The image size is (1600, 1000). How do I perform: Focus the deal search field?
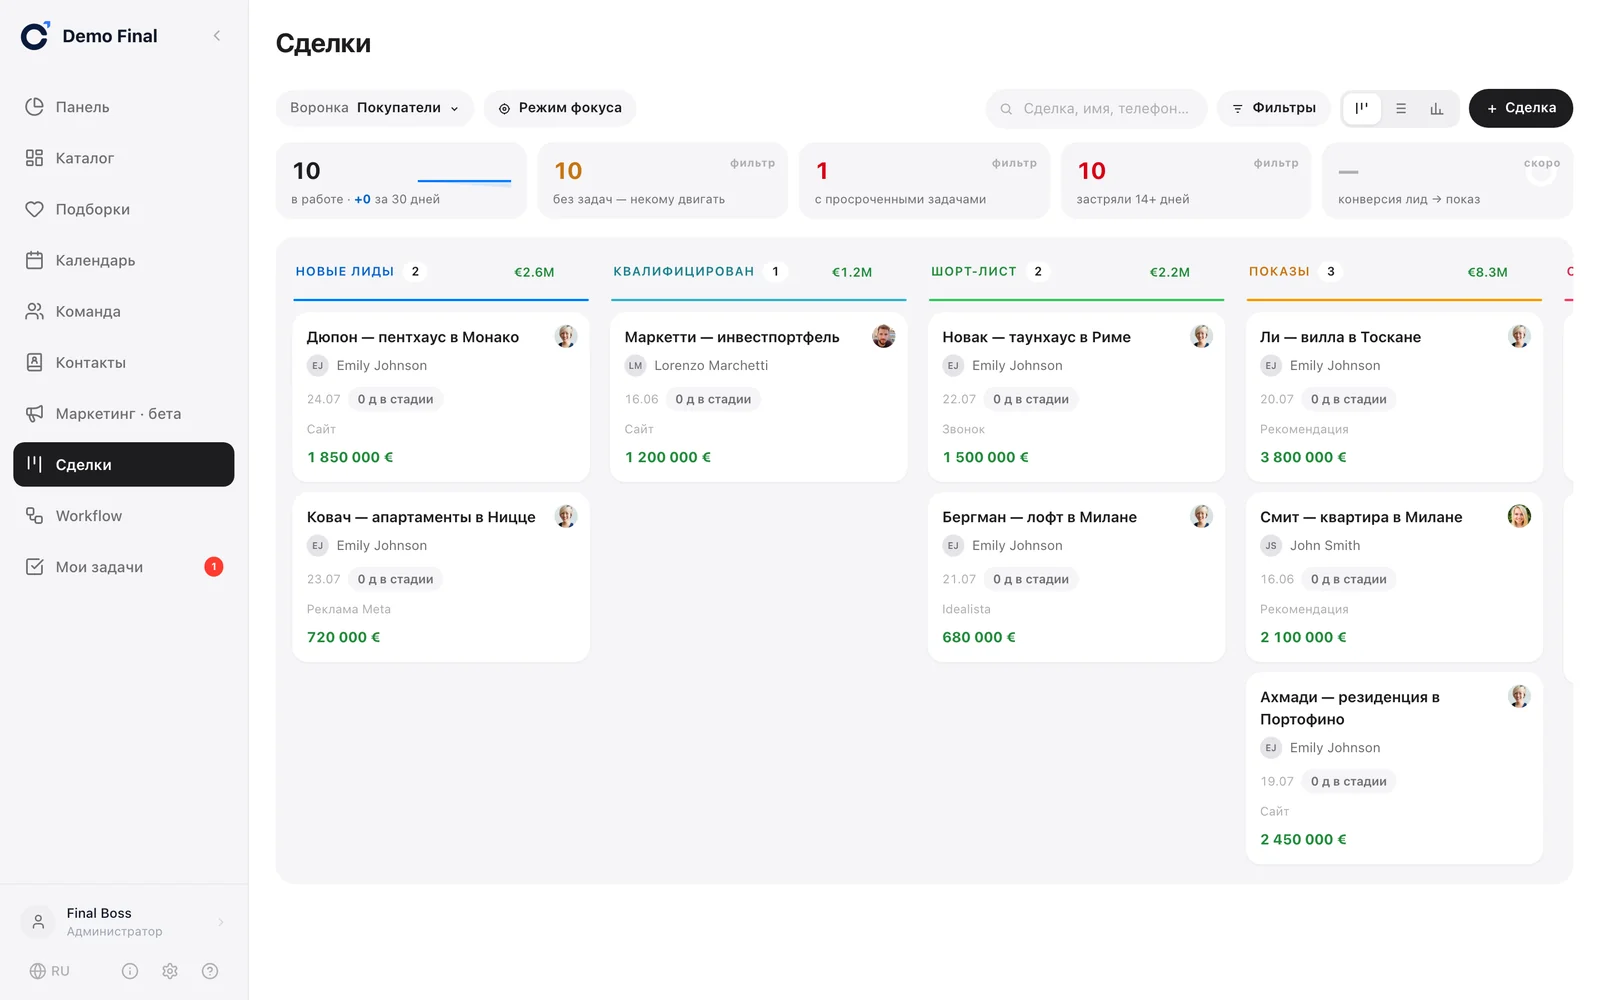coord(1096,108)
